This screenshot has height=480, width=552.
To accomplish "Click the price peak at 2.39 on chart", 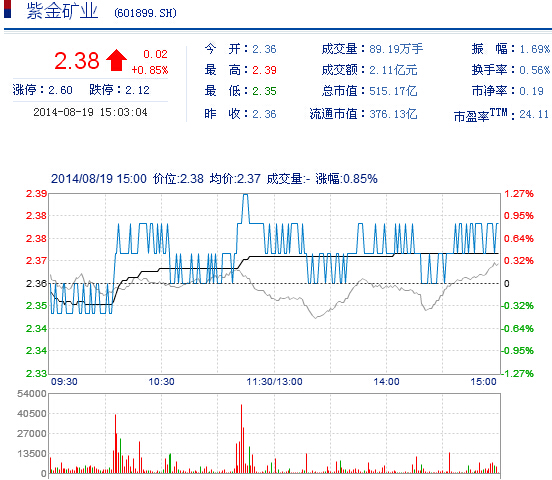I will tap(245, 195).
